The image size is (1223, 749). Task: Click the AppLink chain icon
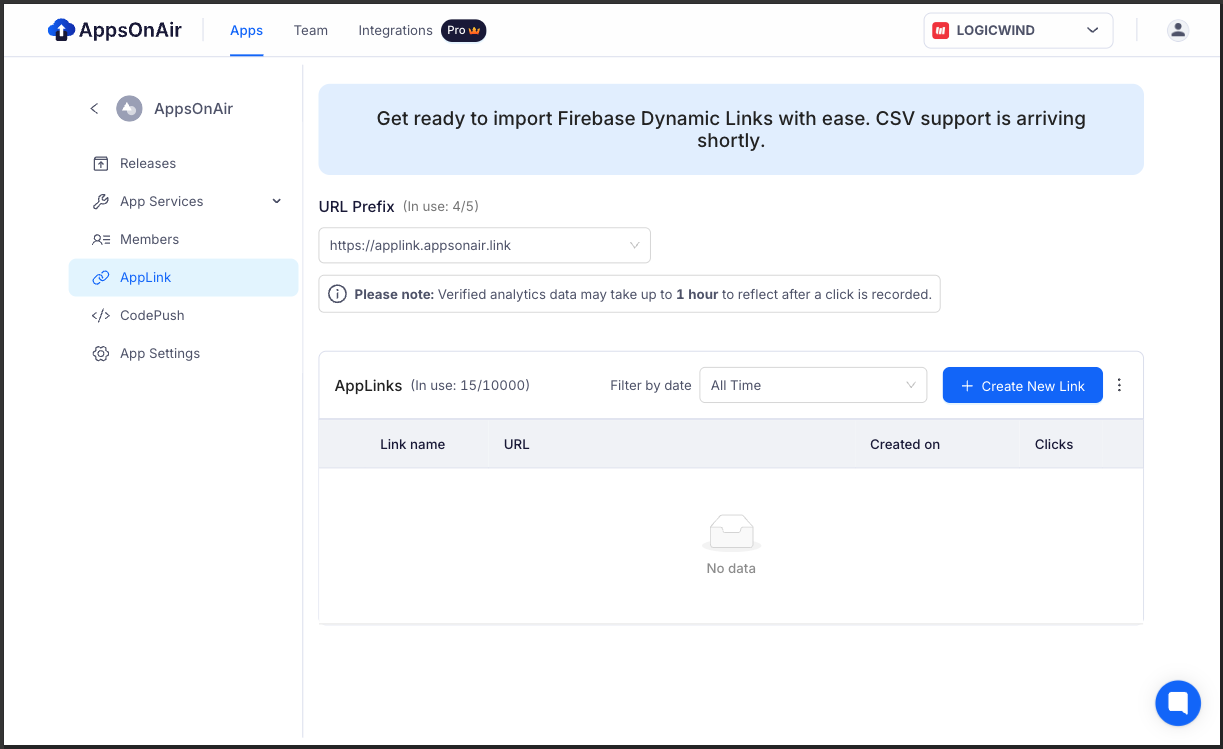click(100, 277)
